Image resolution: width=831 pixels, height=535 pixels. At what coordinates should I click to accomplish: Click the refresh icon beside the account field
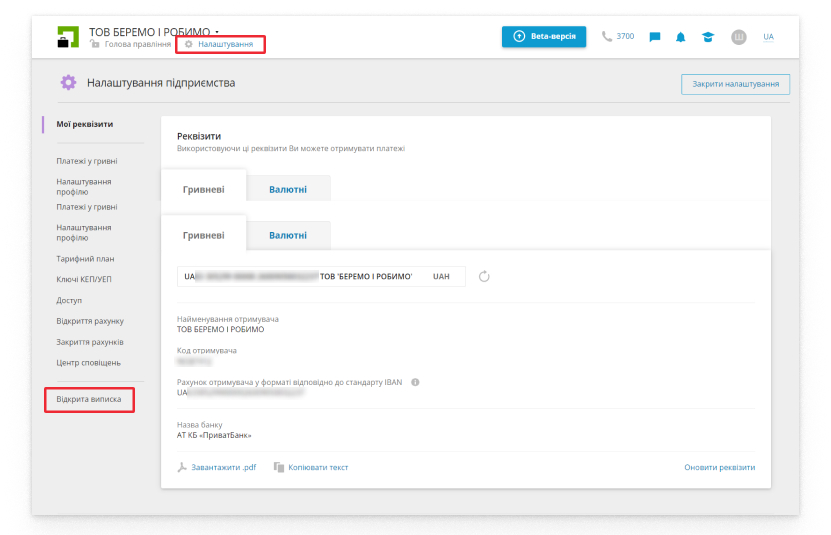click(x=484, y=276)
